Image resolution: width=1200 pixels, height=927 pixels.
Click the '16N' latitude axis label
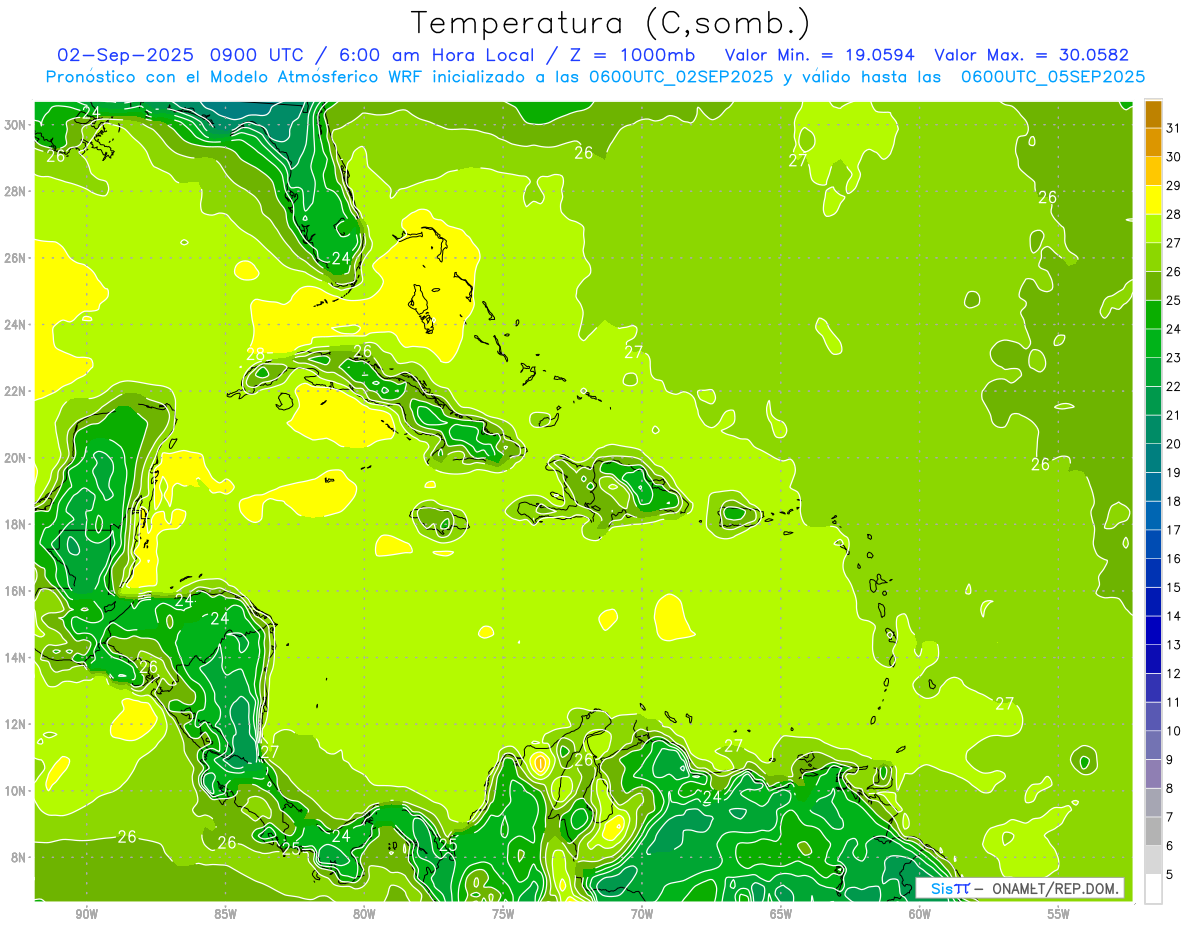(x=17, y=591)
